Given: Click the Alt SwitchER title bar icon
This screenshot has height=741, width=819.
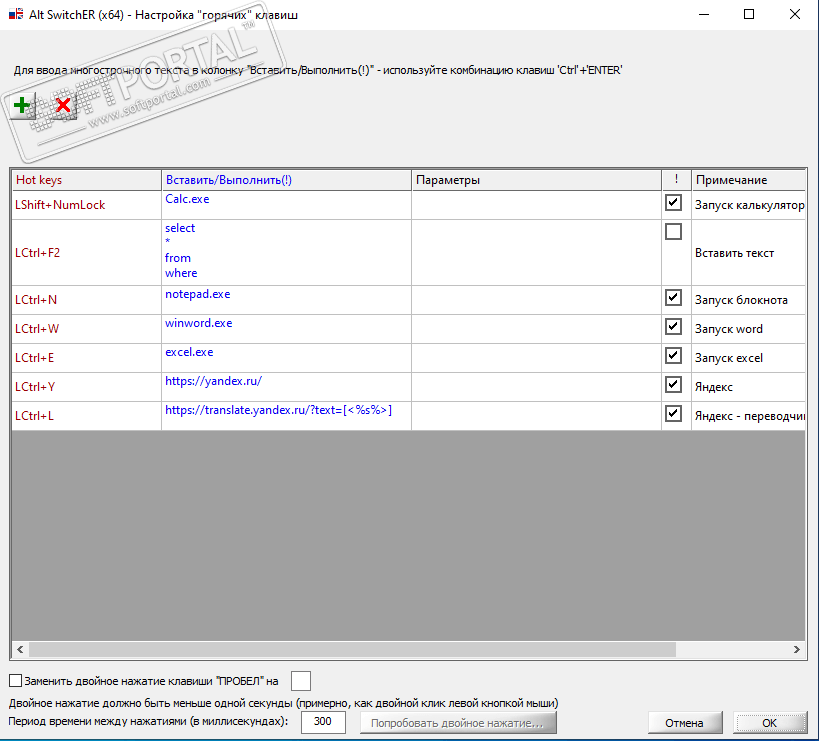Looking at the screenshot, I should pyautogui.click(x=16, y=14).
